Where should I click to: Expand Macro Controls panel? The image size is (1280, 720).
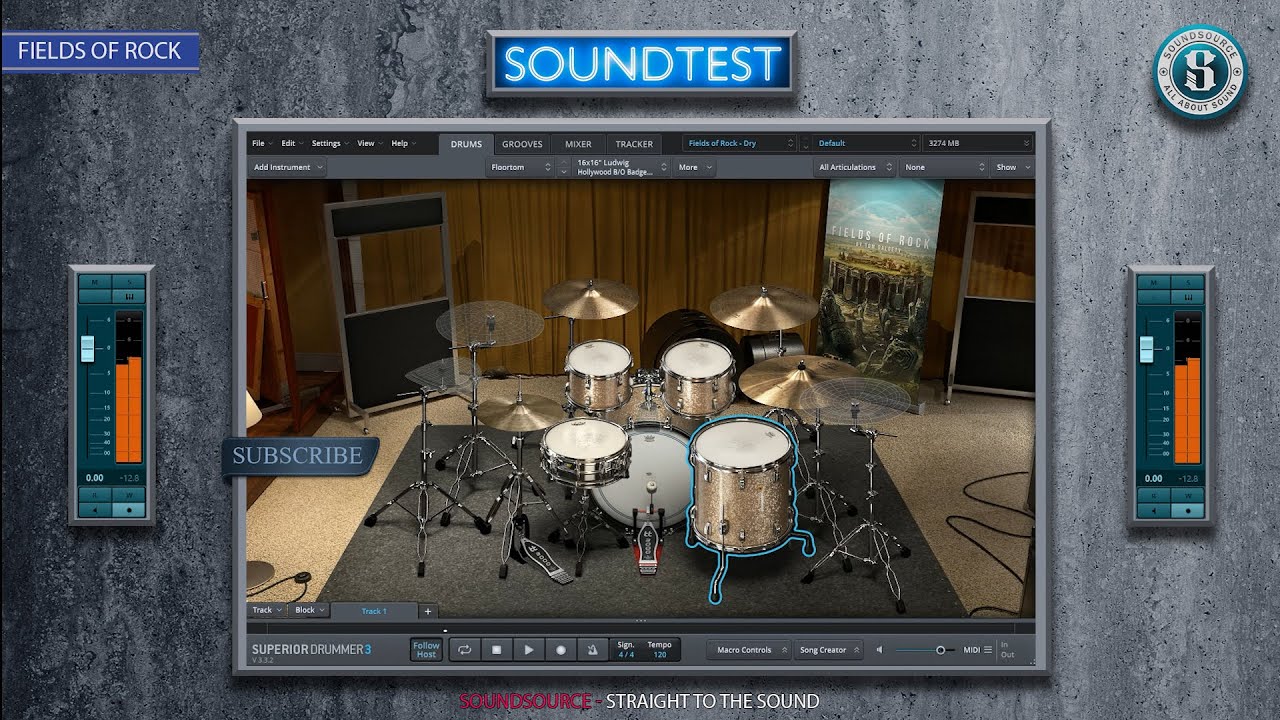point(749,650)
